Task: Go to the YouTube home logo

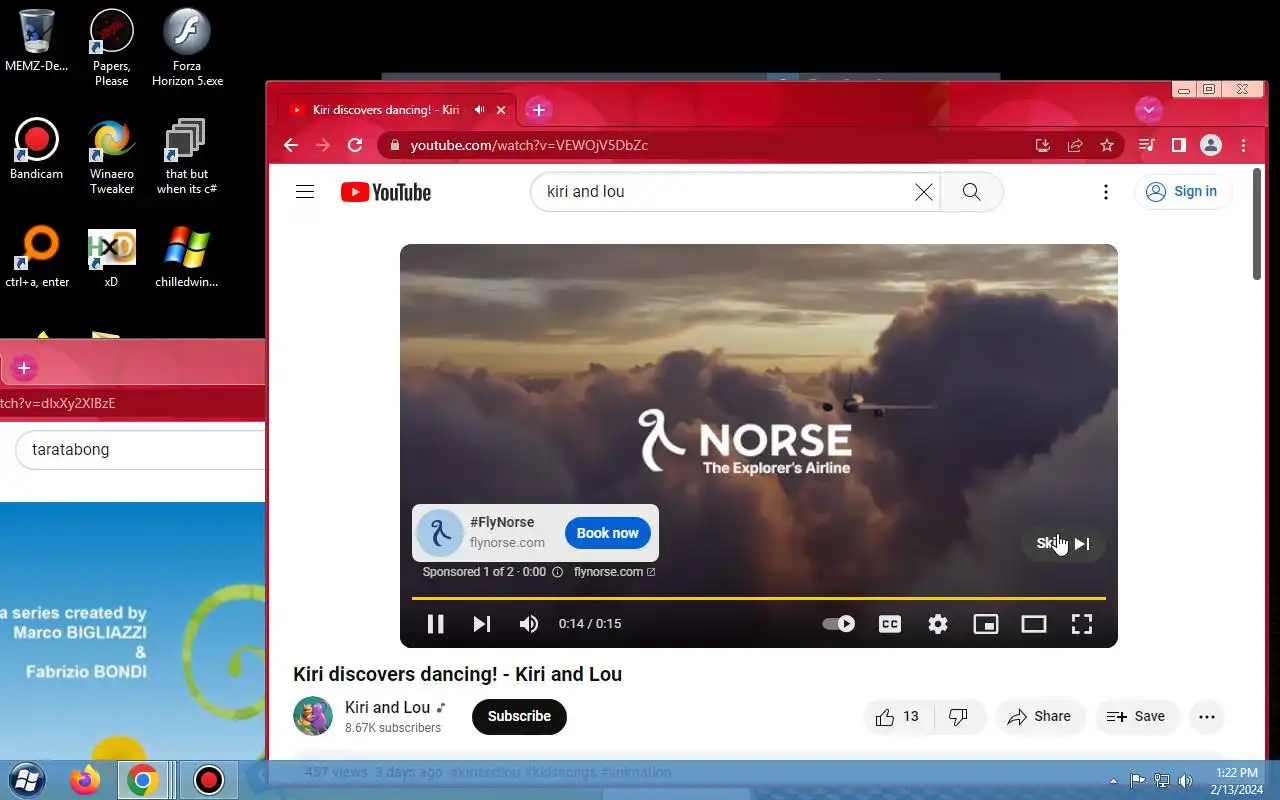Action: click(x=386, y=192)
